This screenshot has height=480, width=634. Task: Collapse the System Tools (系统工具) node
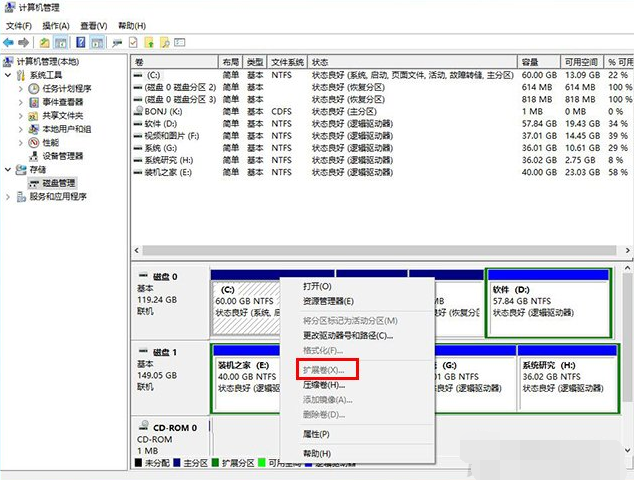pyautogui.click(x=10, y=75)
